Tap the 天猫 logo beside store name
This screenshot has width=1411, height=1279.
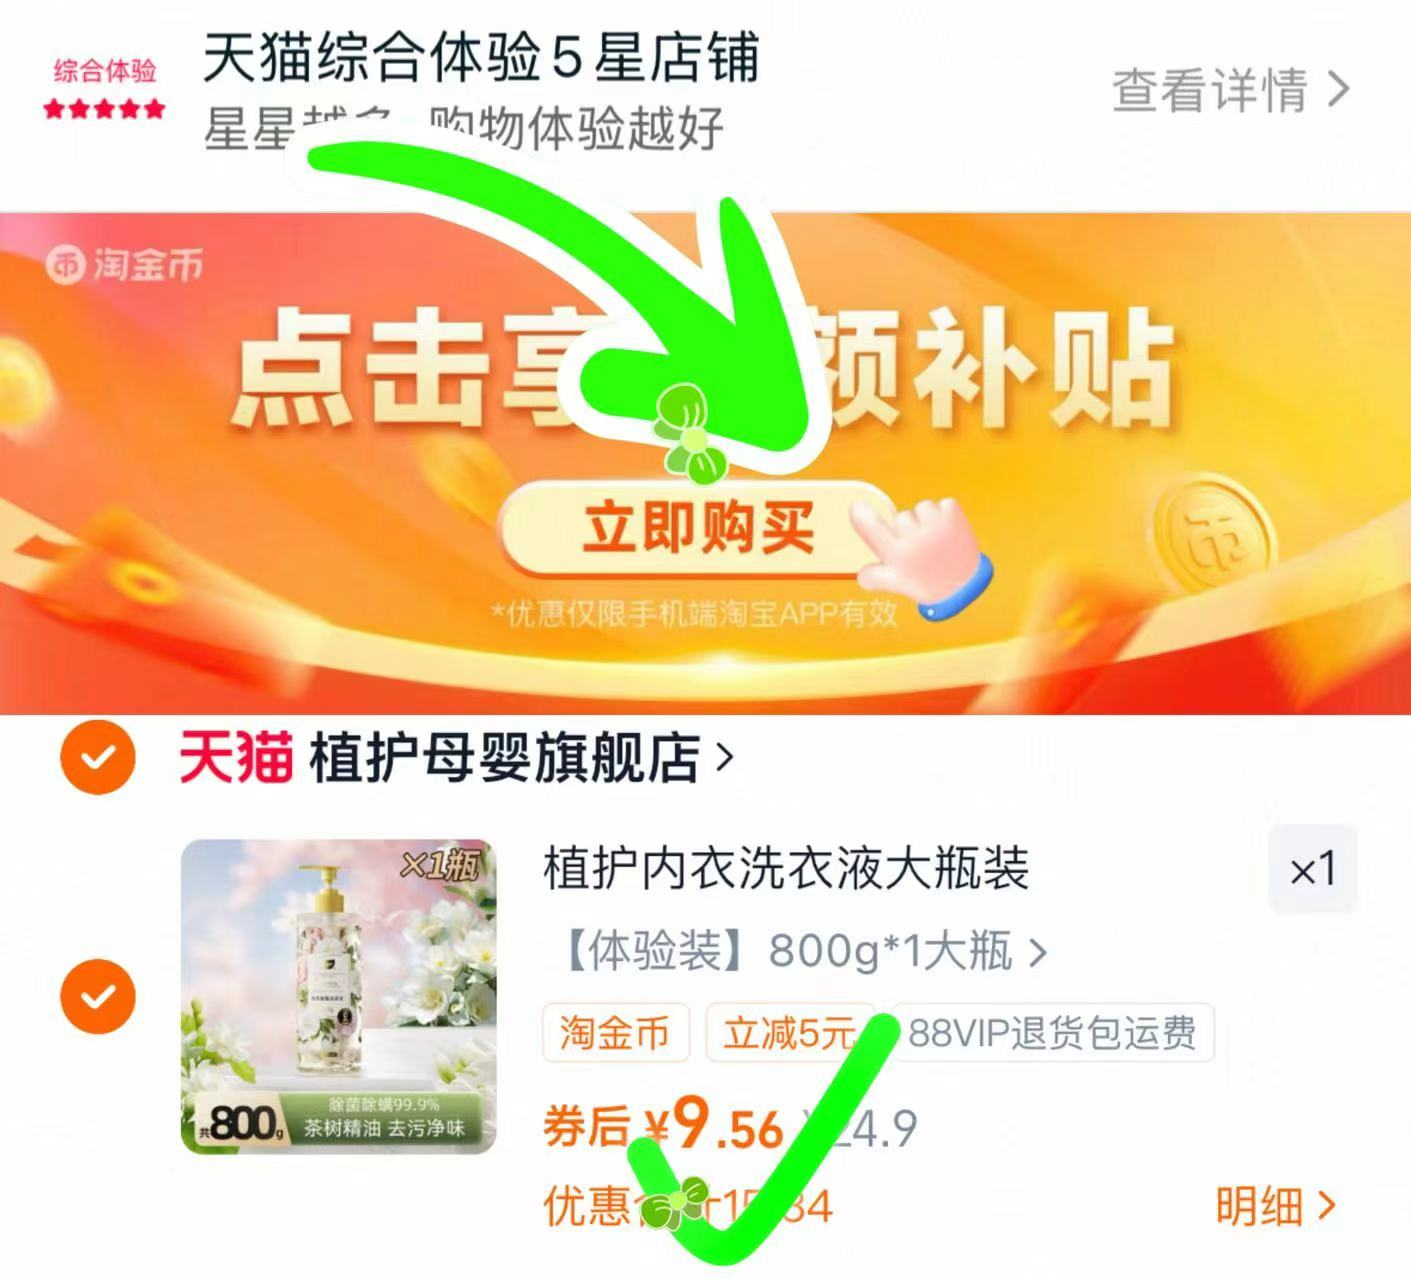pos(236,757)
